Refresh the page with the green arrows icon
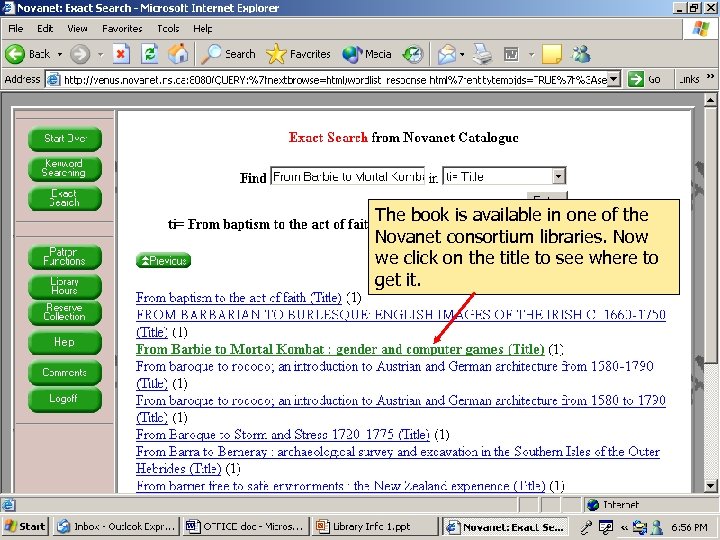720x540 pixels. coord(150,54)
